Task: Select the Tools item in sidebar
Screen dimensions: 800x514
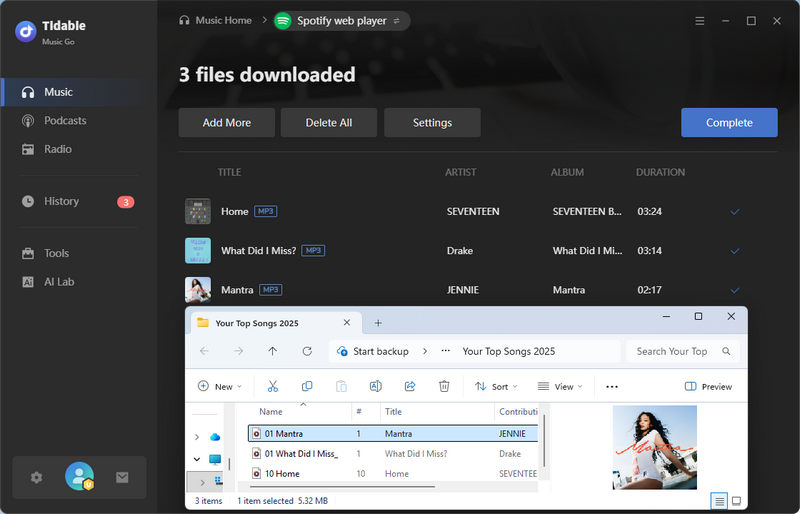Action: [56, 253]
